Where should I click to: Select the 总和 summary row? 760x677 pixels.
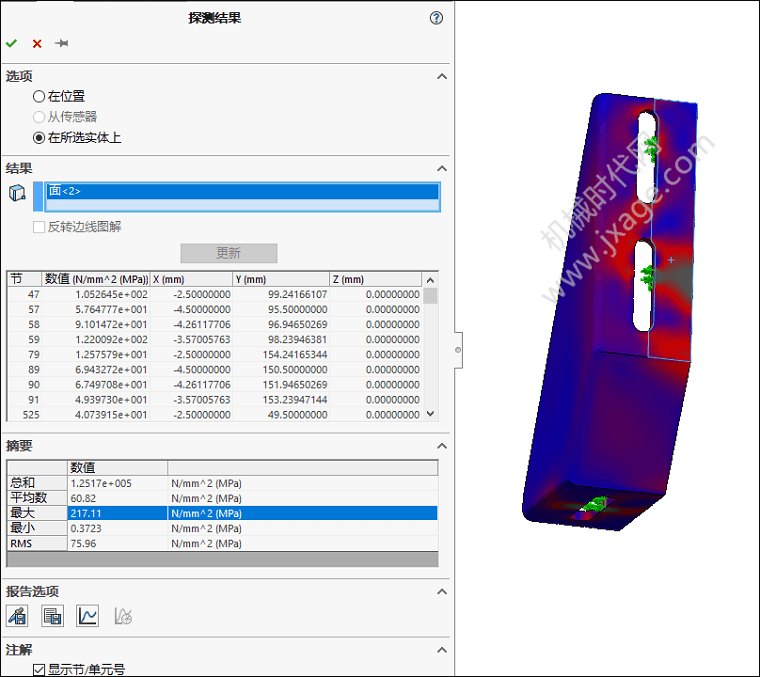[222, 483]
